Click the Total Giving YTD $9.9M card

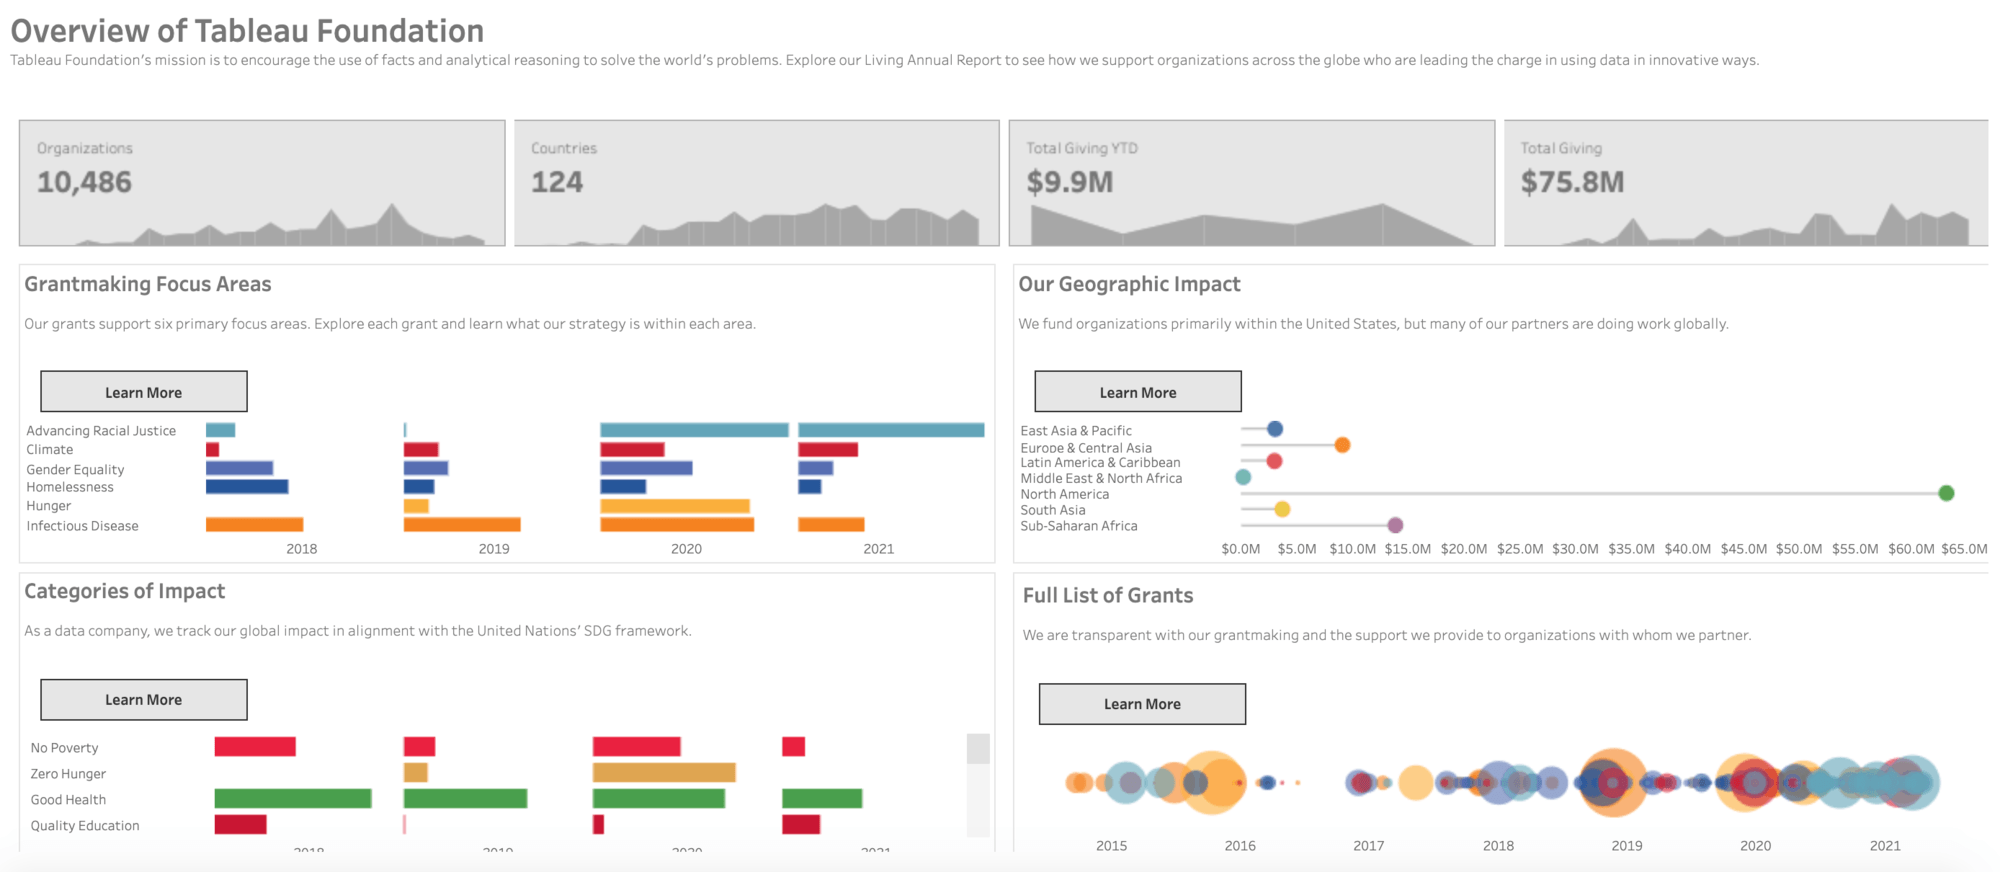(x=1252, y=183)
